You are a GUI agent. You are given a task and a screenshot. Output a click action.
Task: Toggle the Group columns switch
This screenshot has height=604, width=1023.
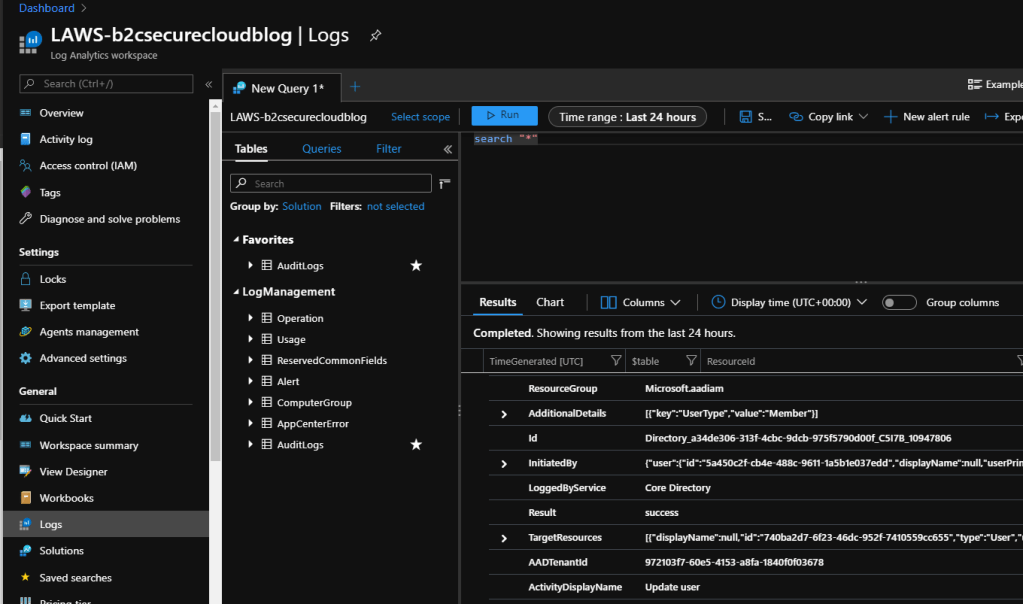point(899,302)
